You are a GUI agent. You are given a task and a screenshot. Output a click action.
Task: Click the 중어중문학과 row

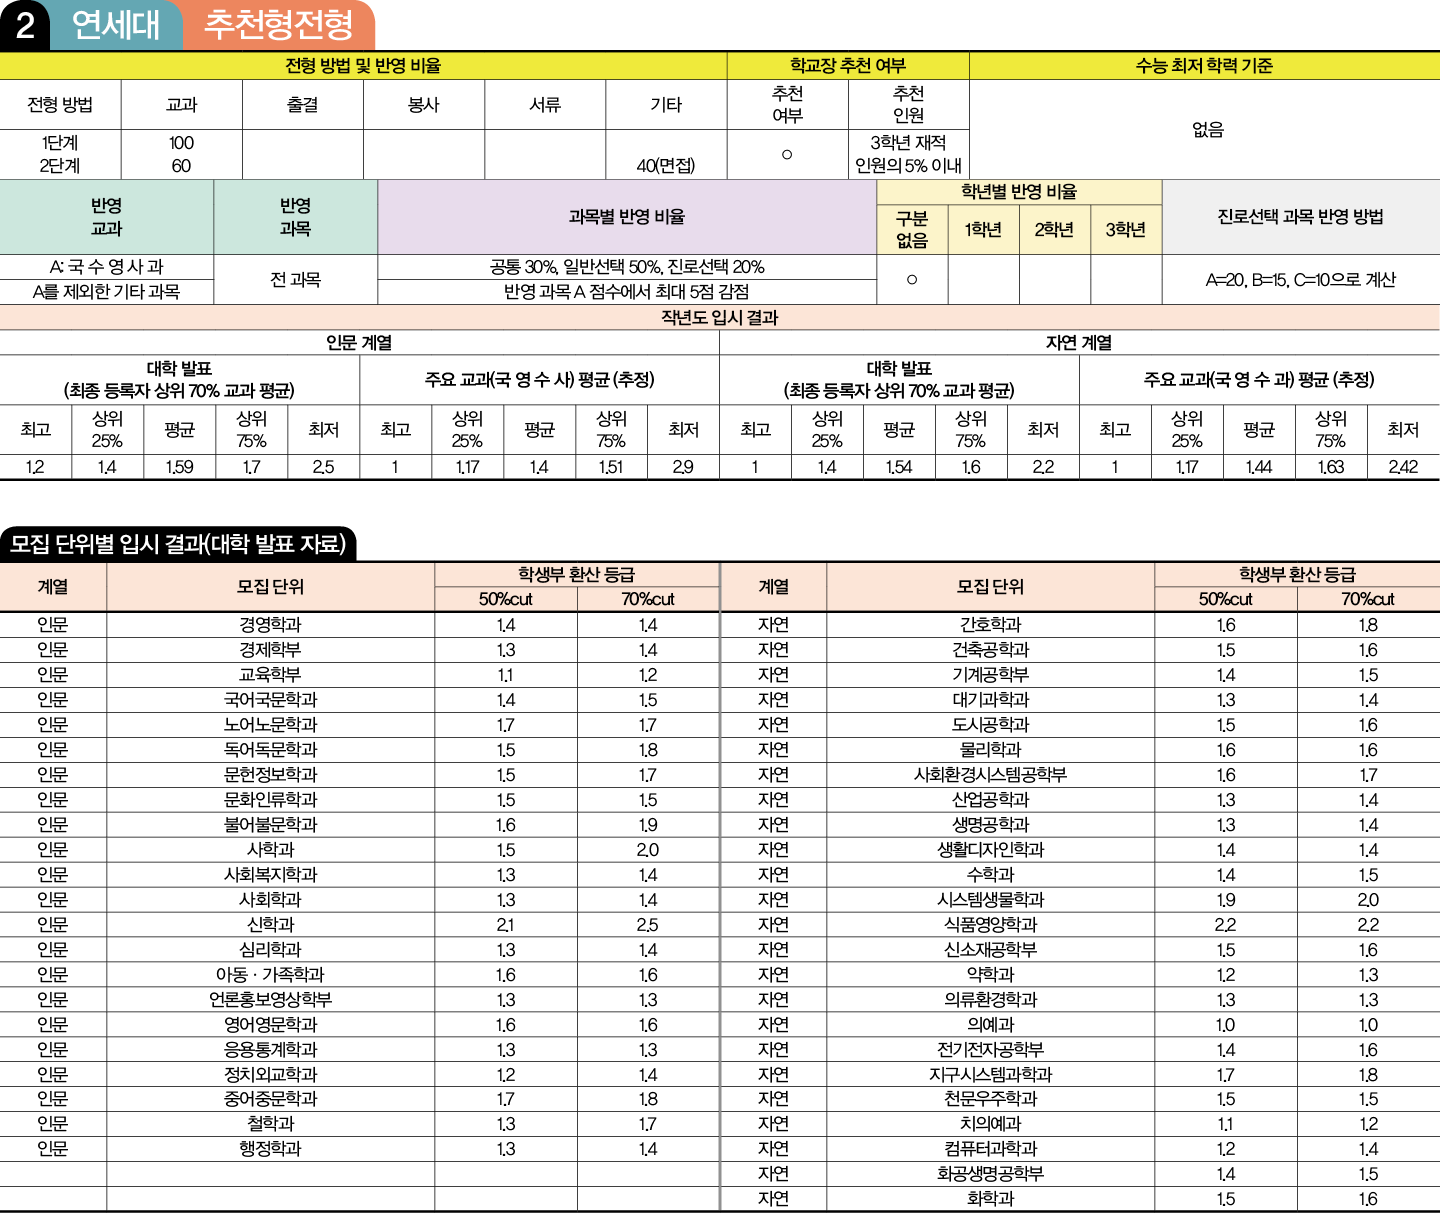360,1099
